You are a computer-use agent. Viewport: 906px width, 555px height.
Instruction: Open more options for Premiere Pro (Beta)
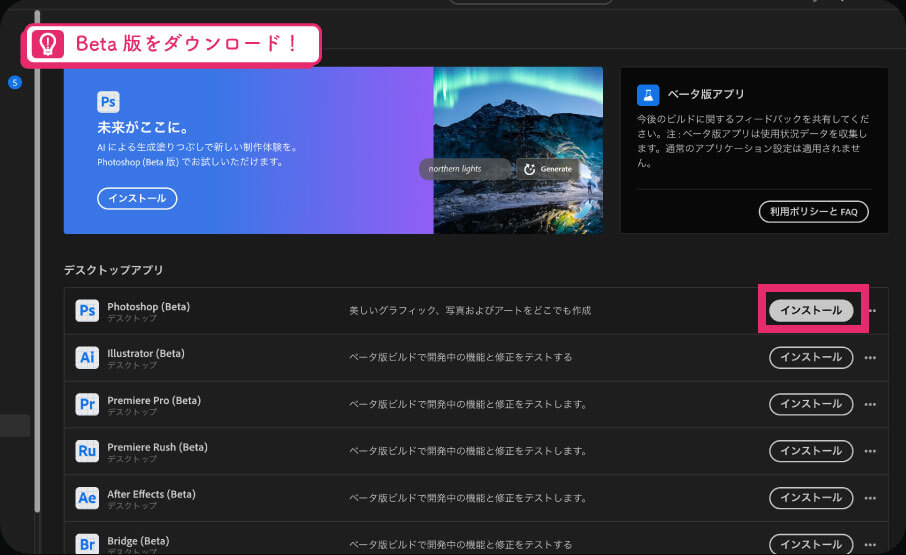[870, 404]
